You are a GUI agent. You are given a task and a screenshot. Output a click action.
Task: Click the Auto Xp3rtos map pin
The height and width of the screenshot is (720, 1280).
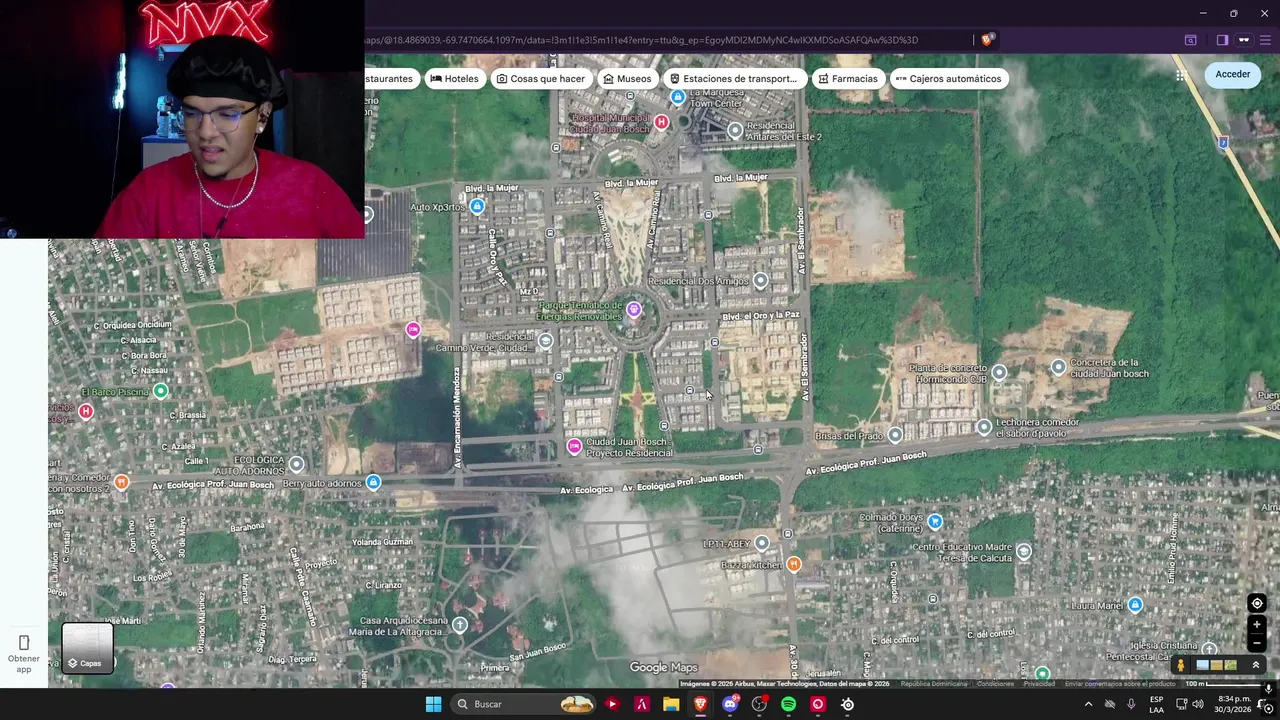tap(477, 206)
